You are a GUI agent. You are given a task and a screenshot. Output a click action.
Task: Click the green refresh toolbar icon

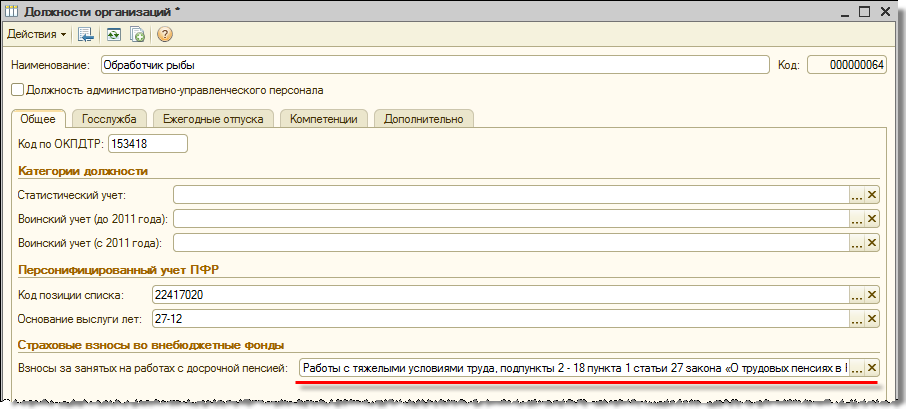coord(113,34)
